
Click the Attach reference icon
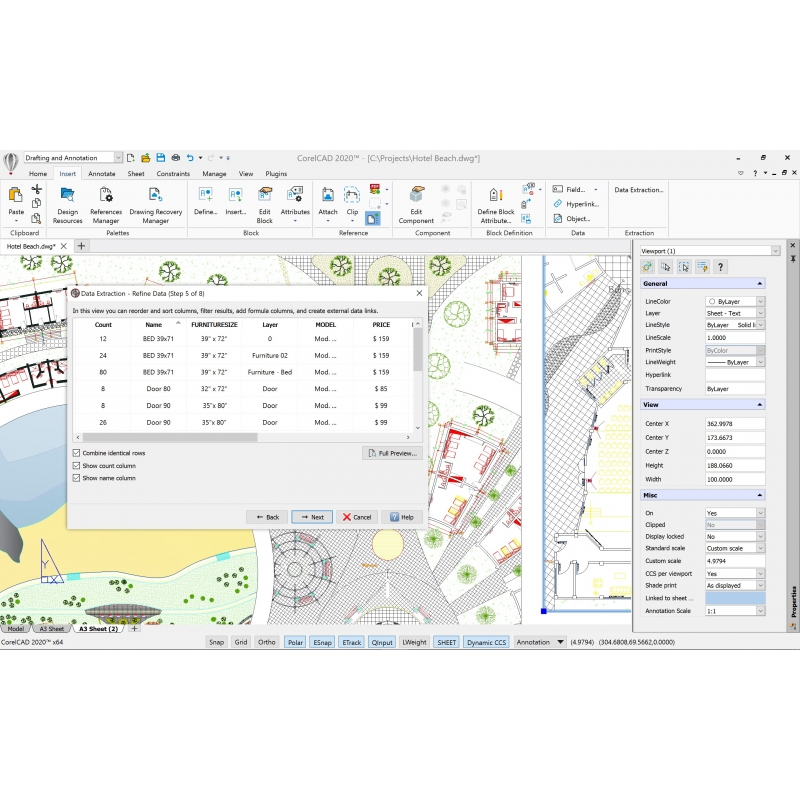328,194
